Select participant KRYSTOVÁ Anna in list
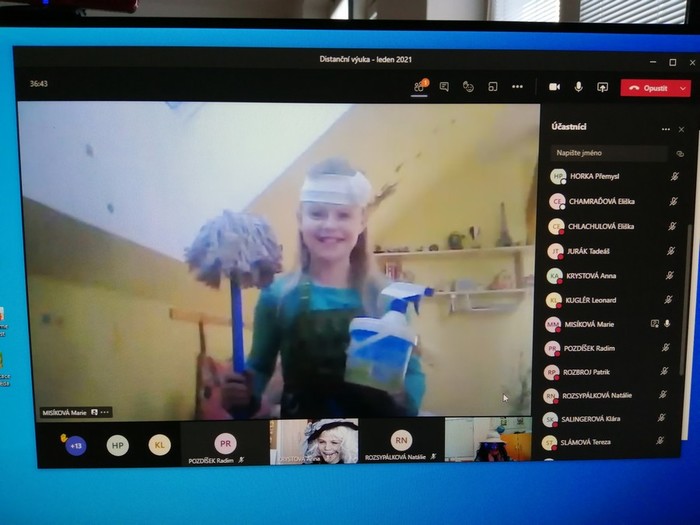Viewport: 700px width, 525px height. click(x=610, y=276)
